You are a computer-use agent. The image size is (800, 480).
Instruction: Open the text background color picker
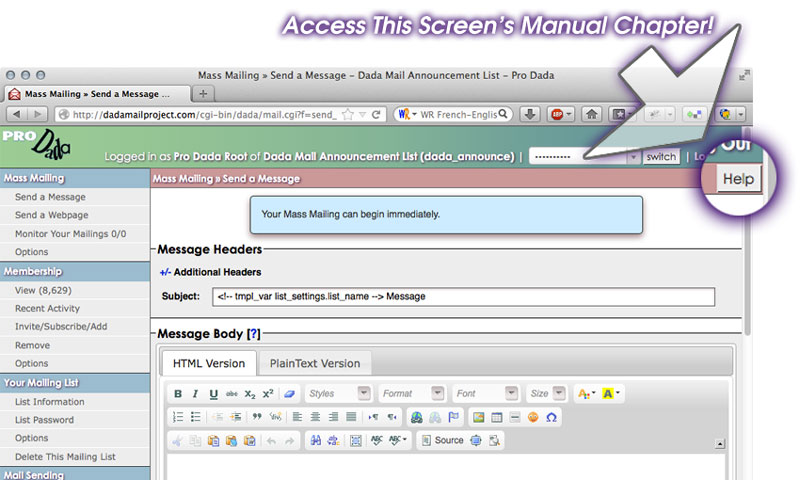coord(612,394)
